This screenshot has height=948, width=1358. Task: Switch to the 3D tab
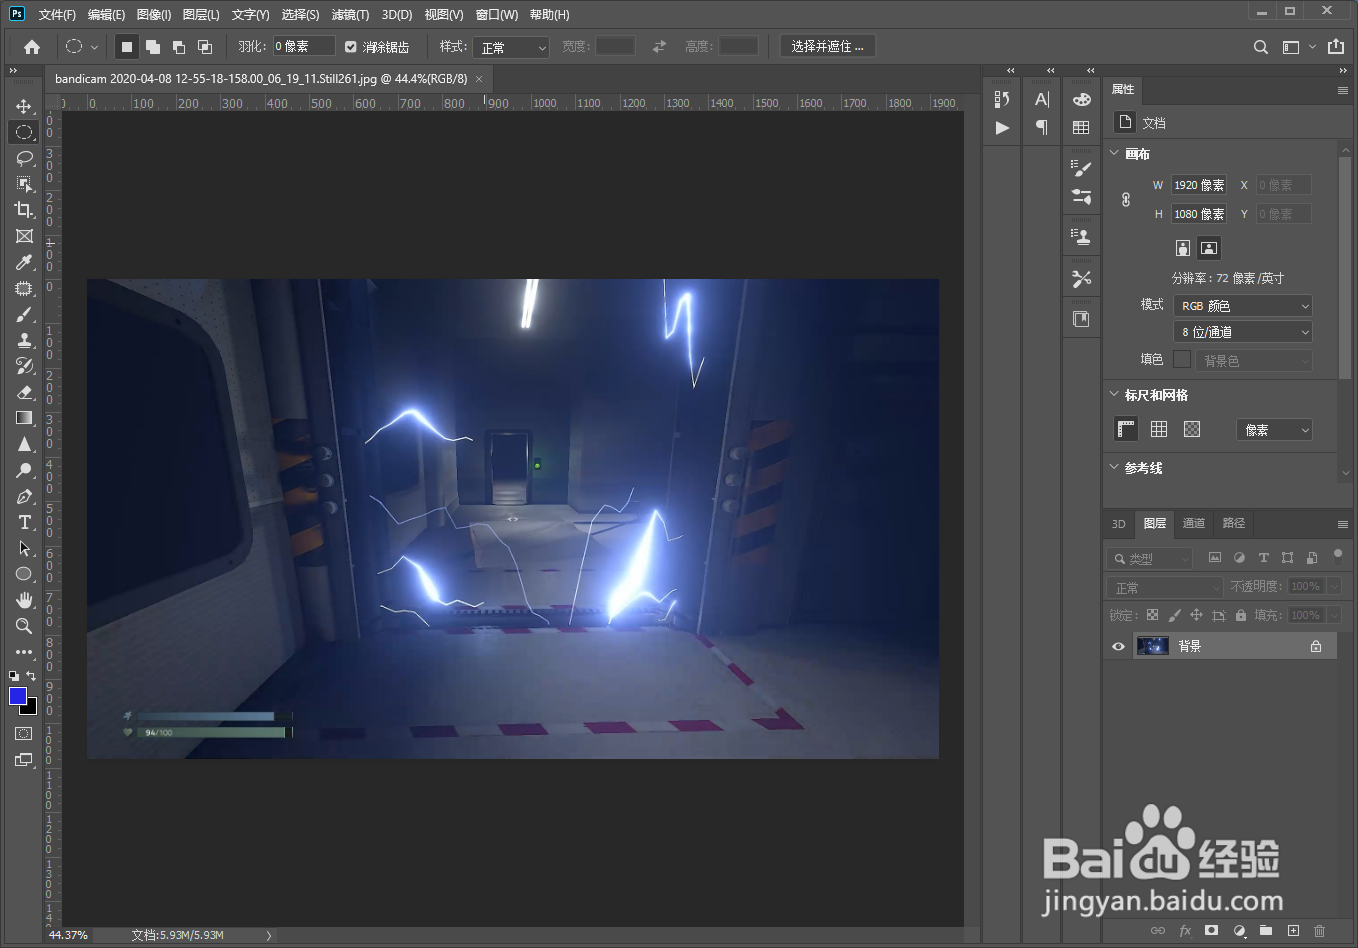[1119, 524]
